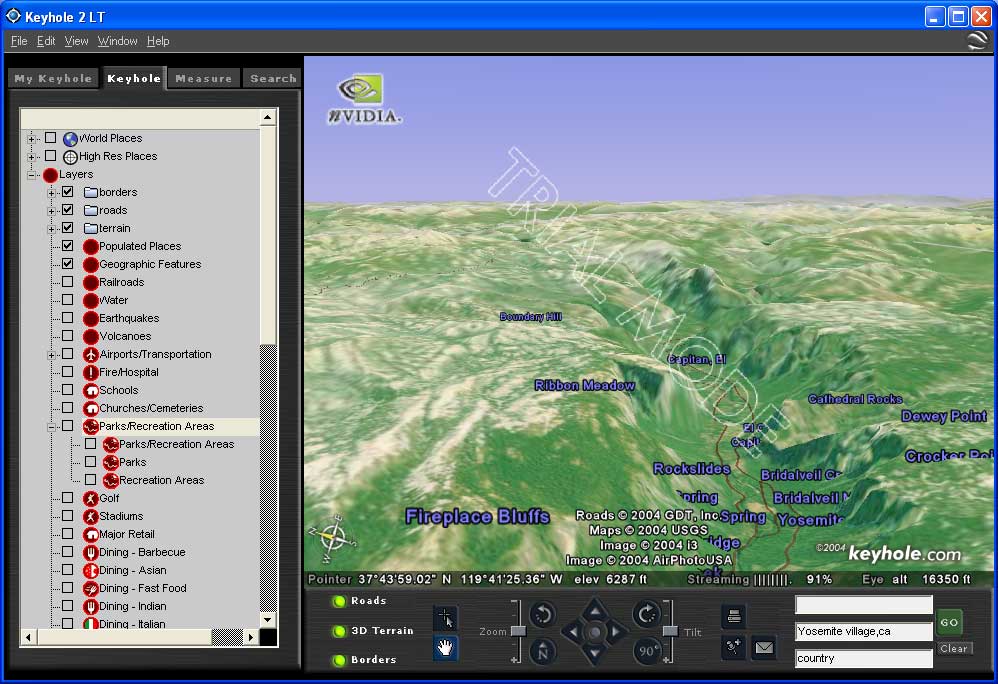
Task: Click the Airports/Transportation airplane icon
Action: [90, 354]
